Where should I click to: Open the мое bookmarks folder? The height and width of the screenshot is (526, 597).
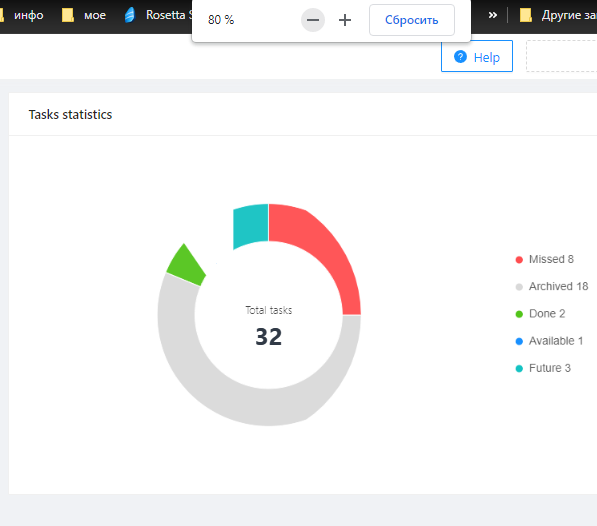click(84, 15)
